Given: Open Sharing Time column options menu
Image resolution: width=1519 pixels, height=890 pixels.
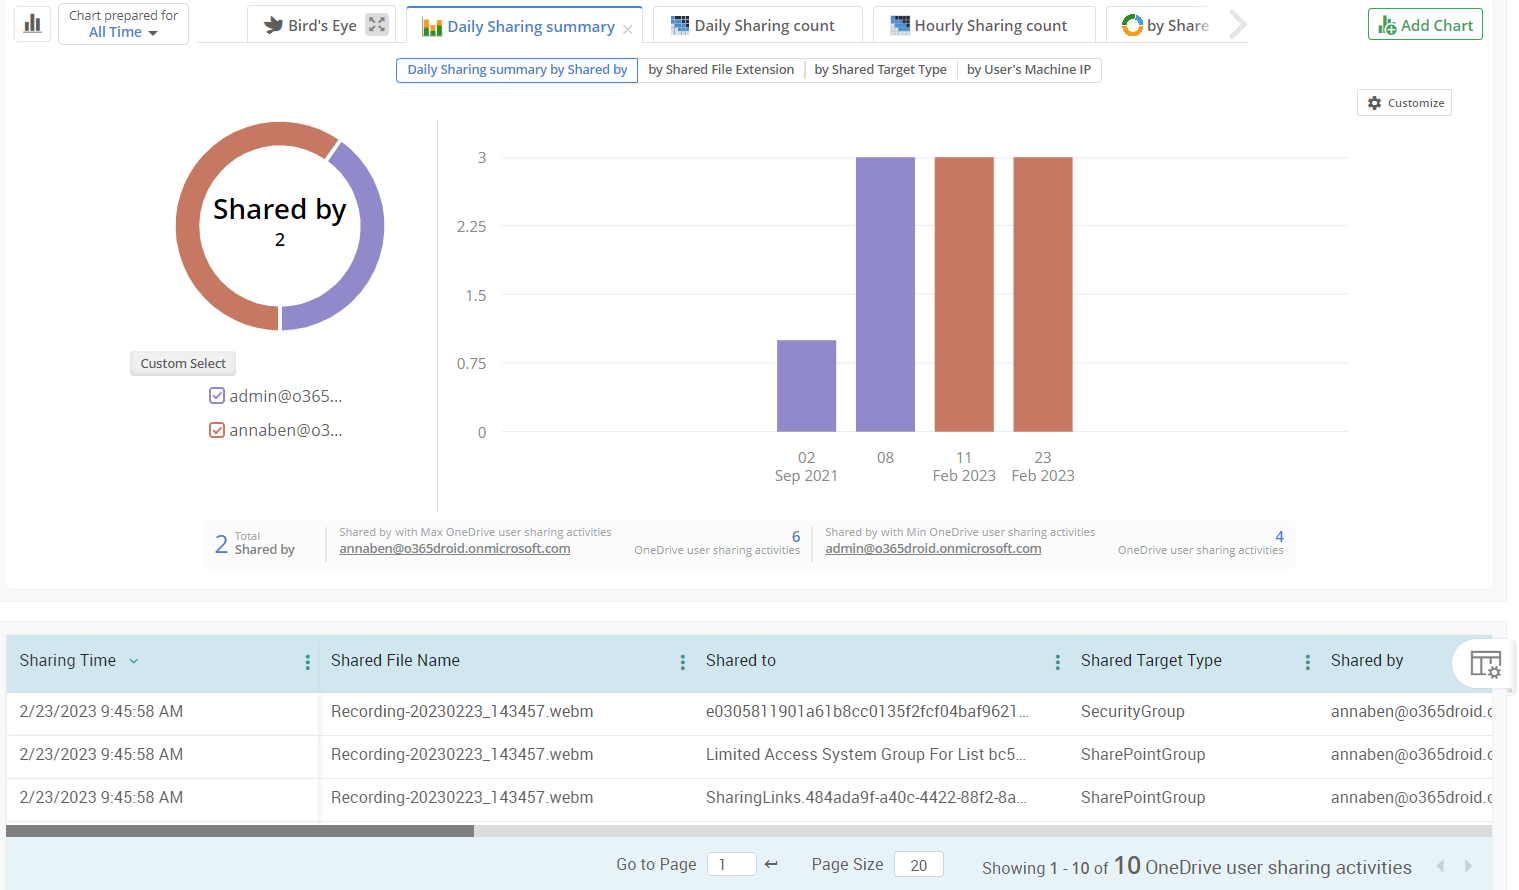Looking at the screenshot, I should 307,662.
